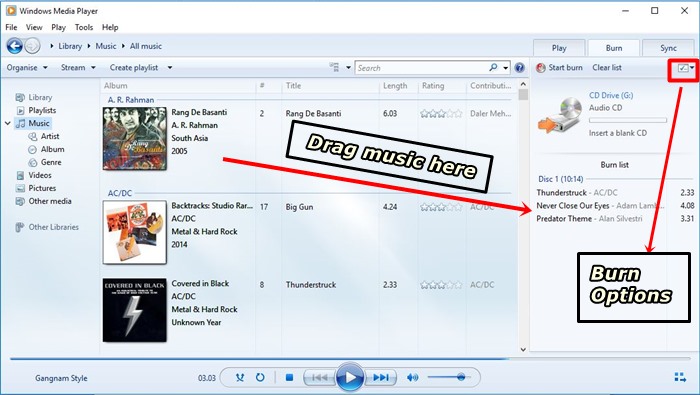Switch to the Sync tab
This screenshot has height=395, width=700.
point(668,48)
